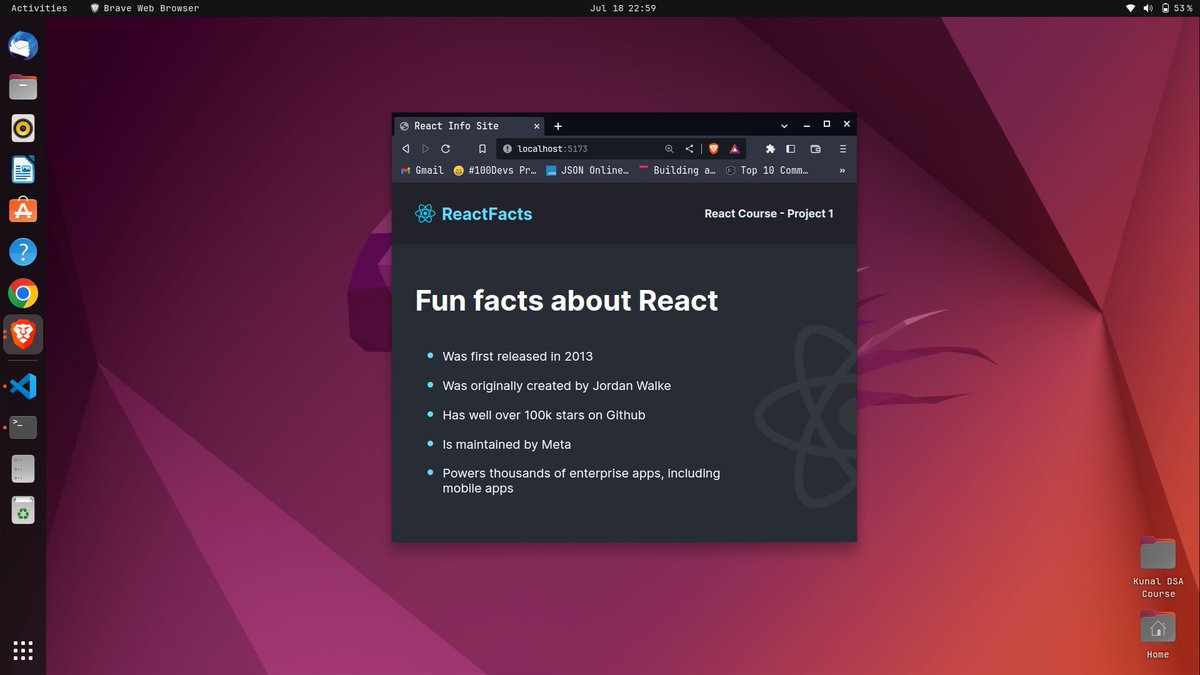
Task: Open the Files manager in the dock
Action: click(x=23, y=87)
